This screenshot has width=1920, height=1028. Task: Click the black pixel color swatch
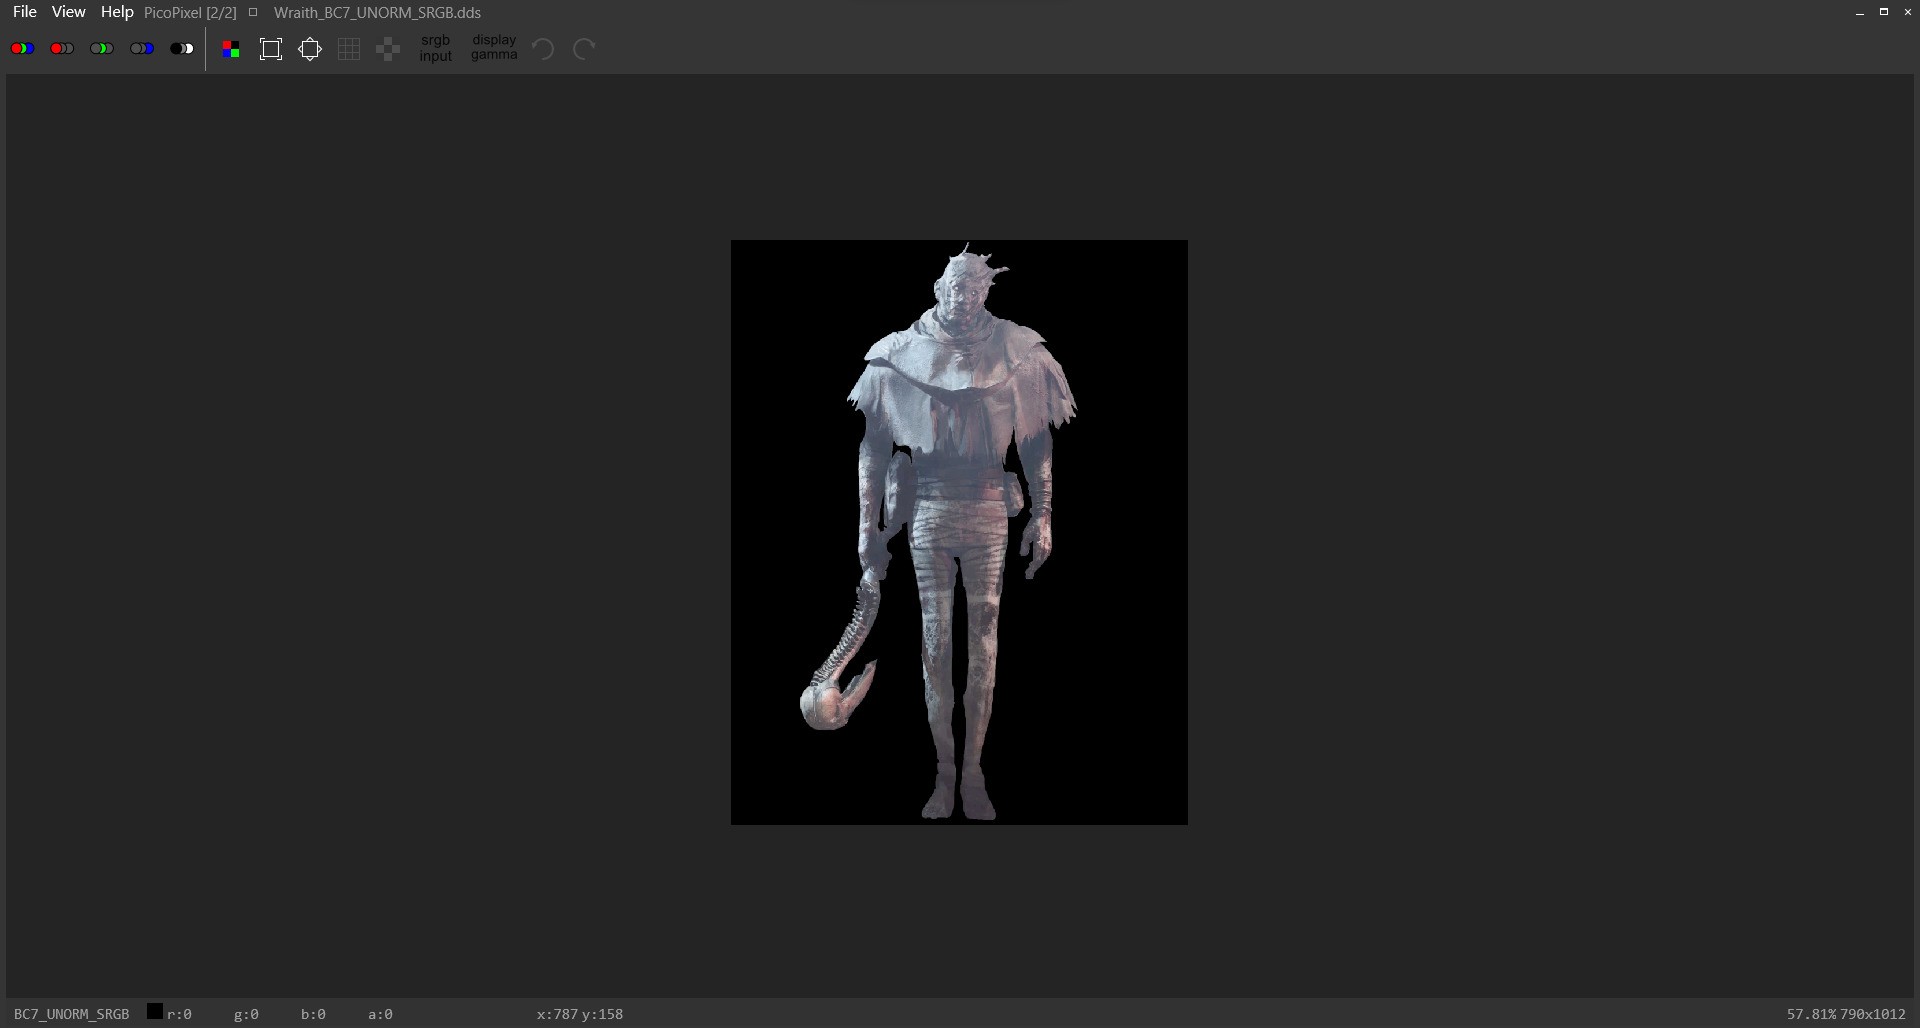click(x=155, y=1011)
